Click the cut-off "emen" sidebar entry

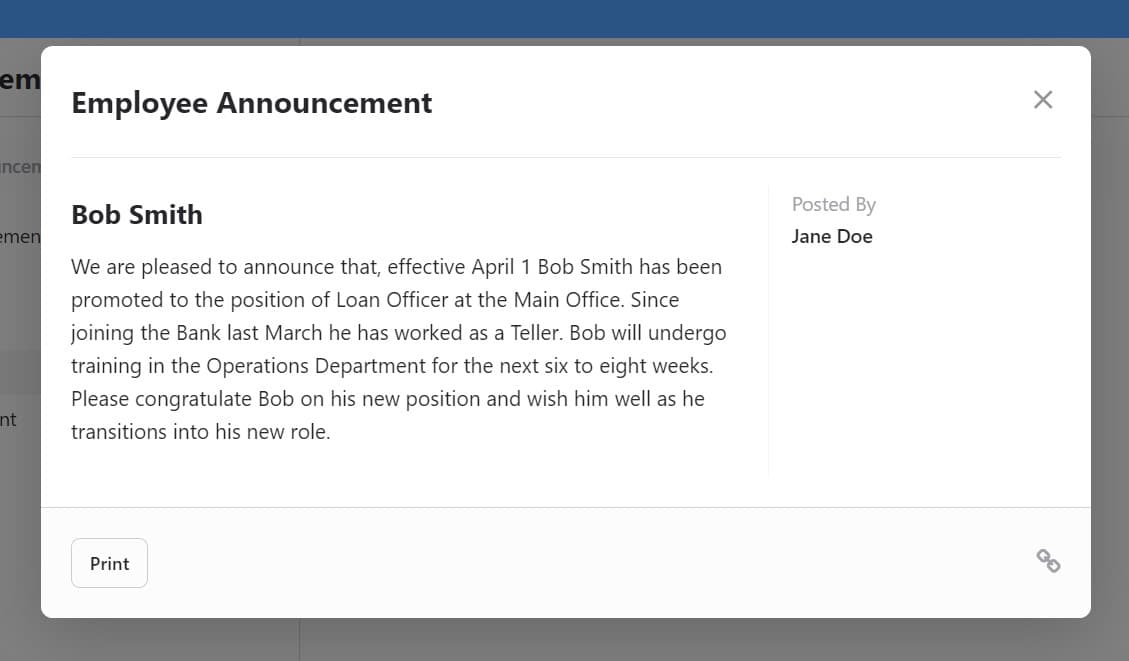click(x=19, y=237)
